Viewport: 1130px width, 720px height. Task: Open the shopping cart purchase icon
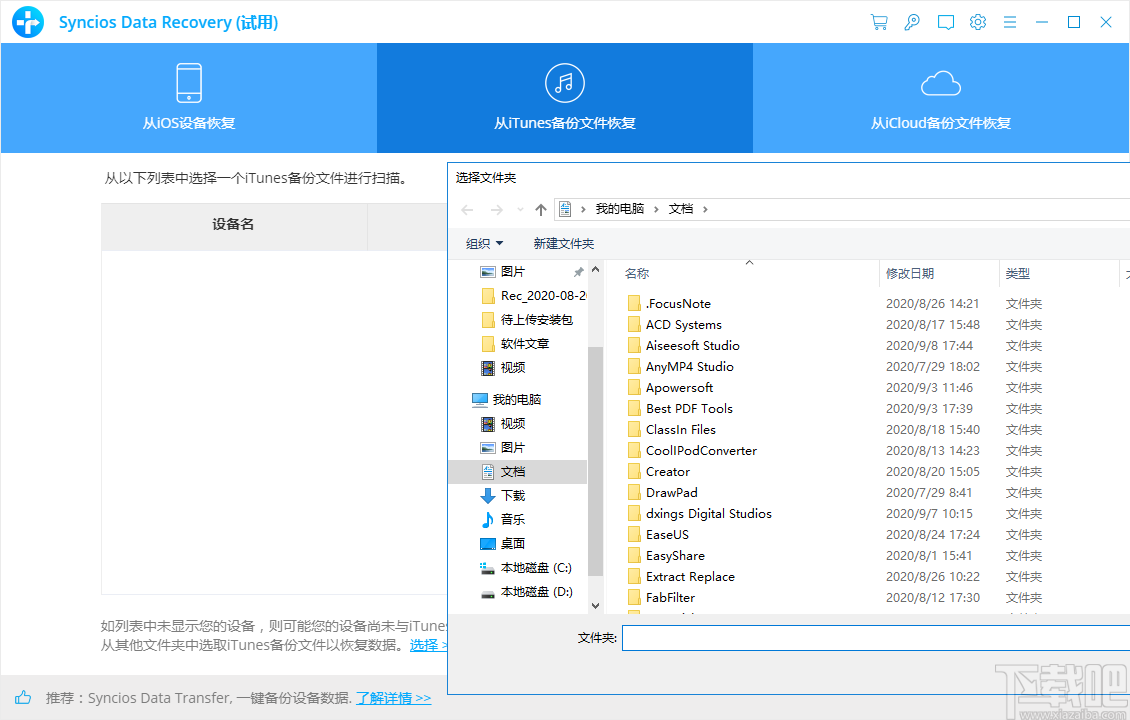(x=878, y=22)
